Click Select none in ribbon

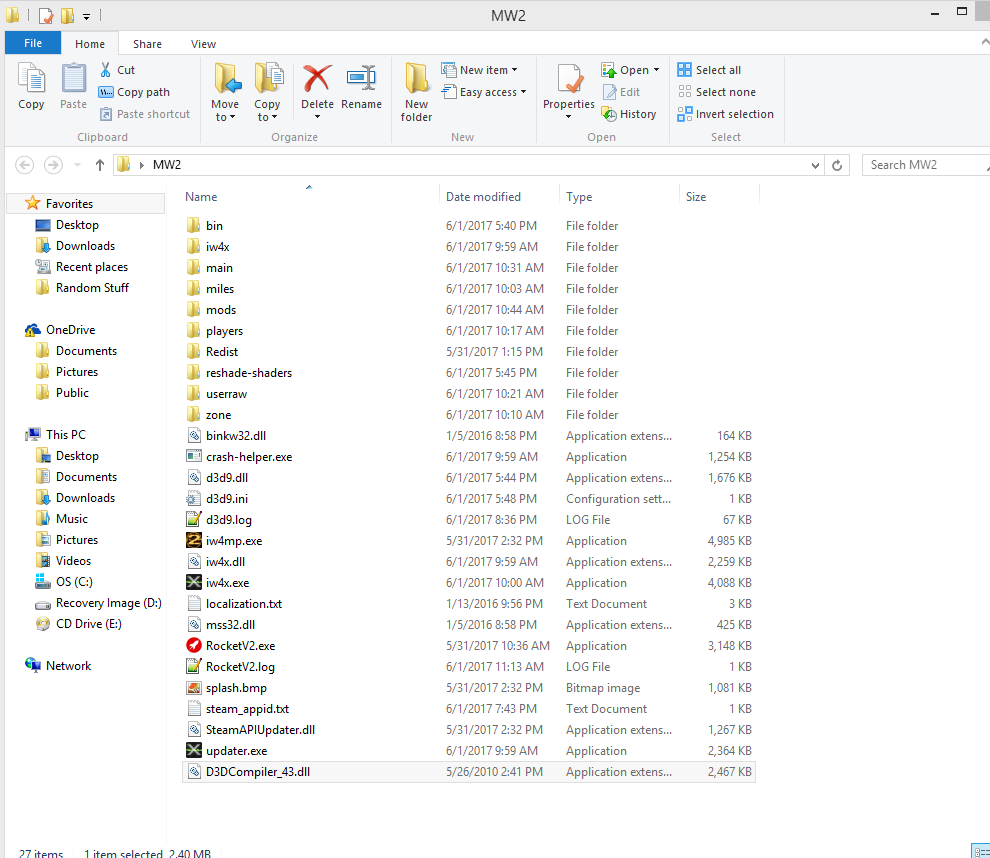point(717,92)
